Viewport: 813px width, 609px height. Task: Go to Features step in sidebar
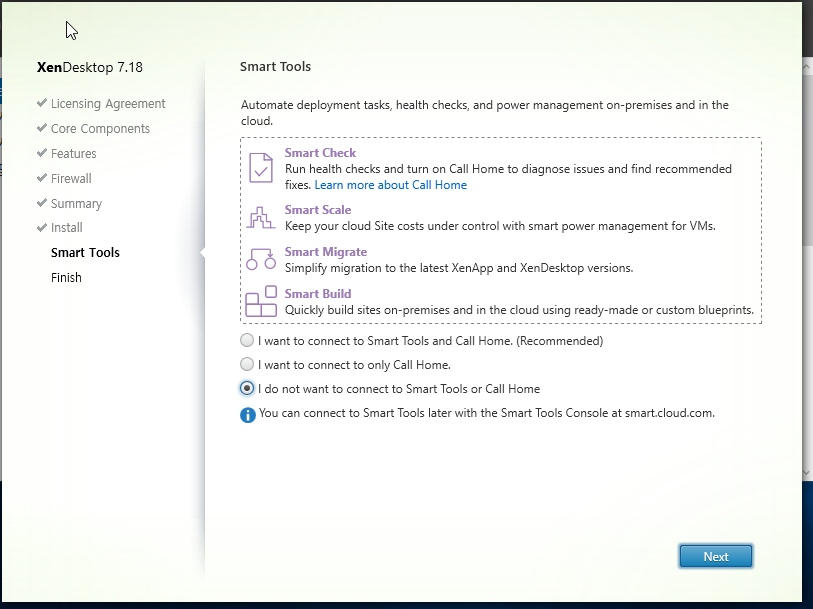click(x=74, y=153)
